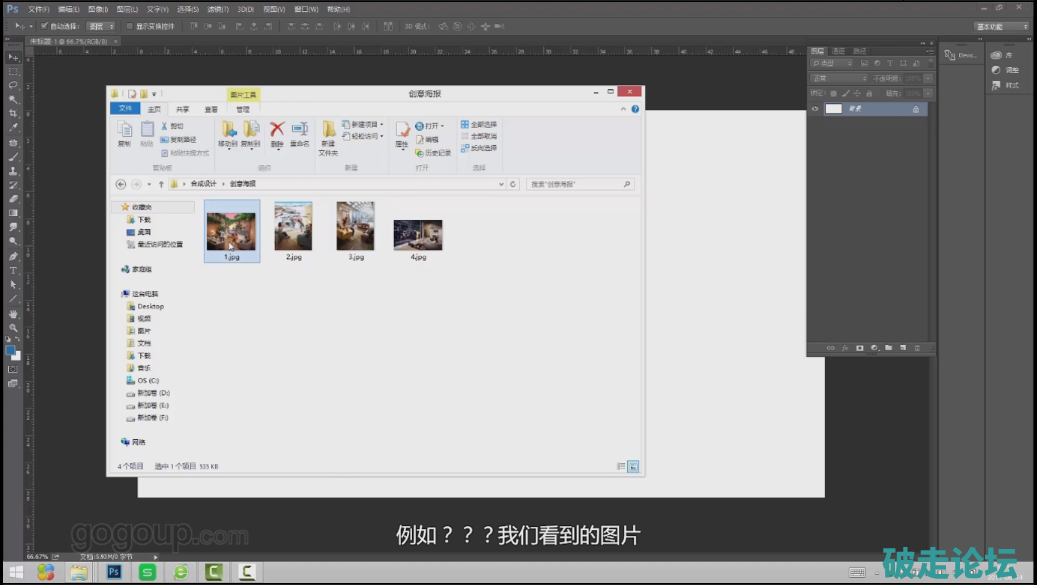Select the Zoom tool
Screen dimensions: 1037x585
click(x=14, y=327)
